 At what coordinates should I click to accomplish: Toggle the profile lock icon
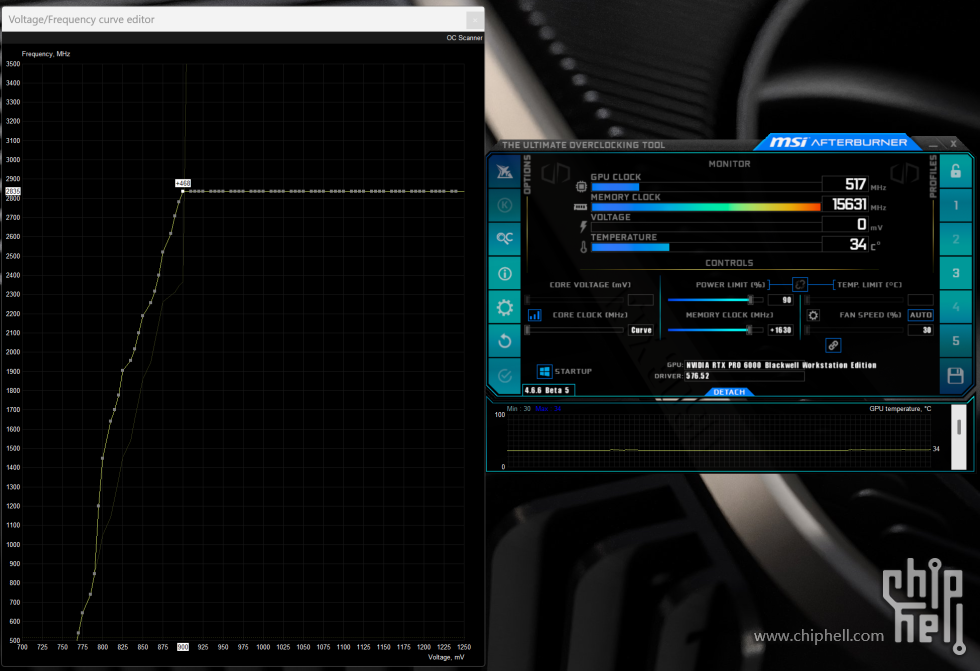coord(956,171)
